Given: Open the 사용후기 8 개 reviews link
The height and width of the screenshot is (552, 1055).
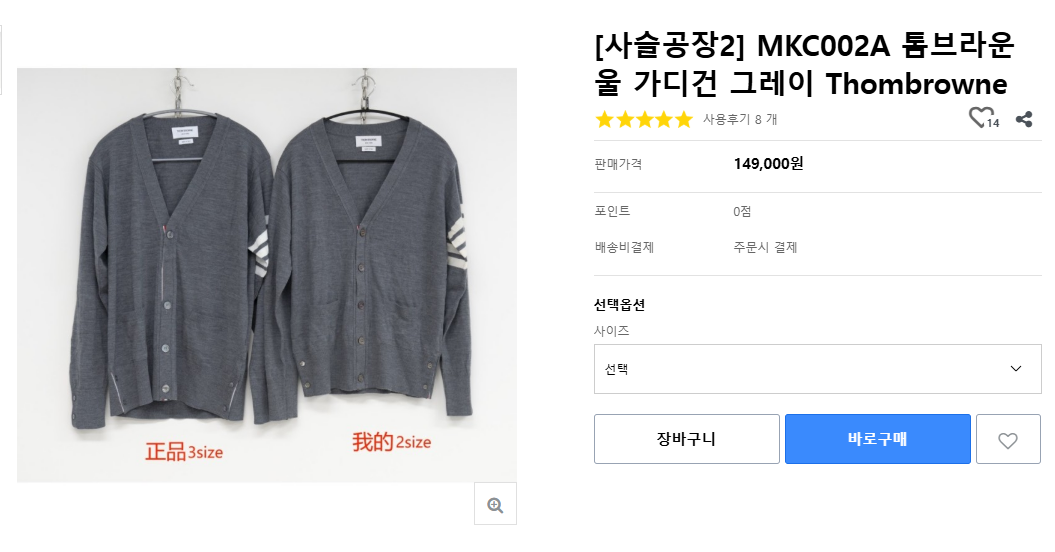Looking at the screenshot, I should 739,119.
